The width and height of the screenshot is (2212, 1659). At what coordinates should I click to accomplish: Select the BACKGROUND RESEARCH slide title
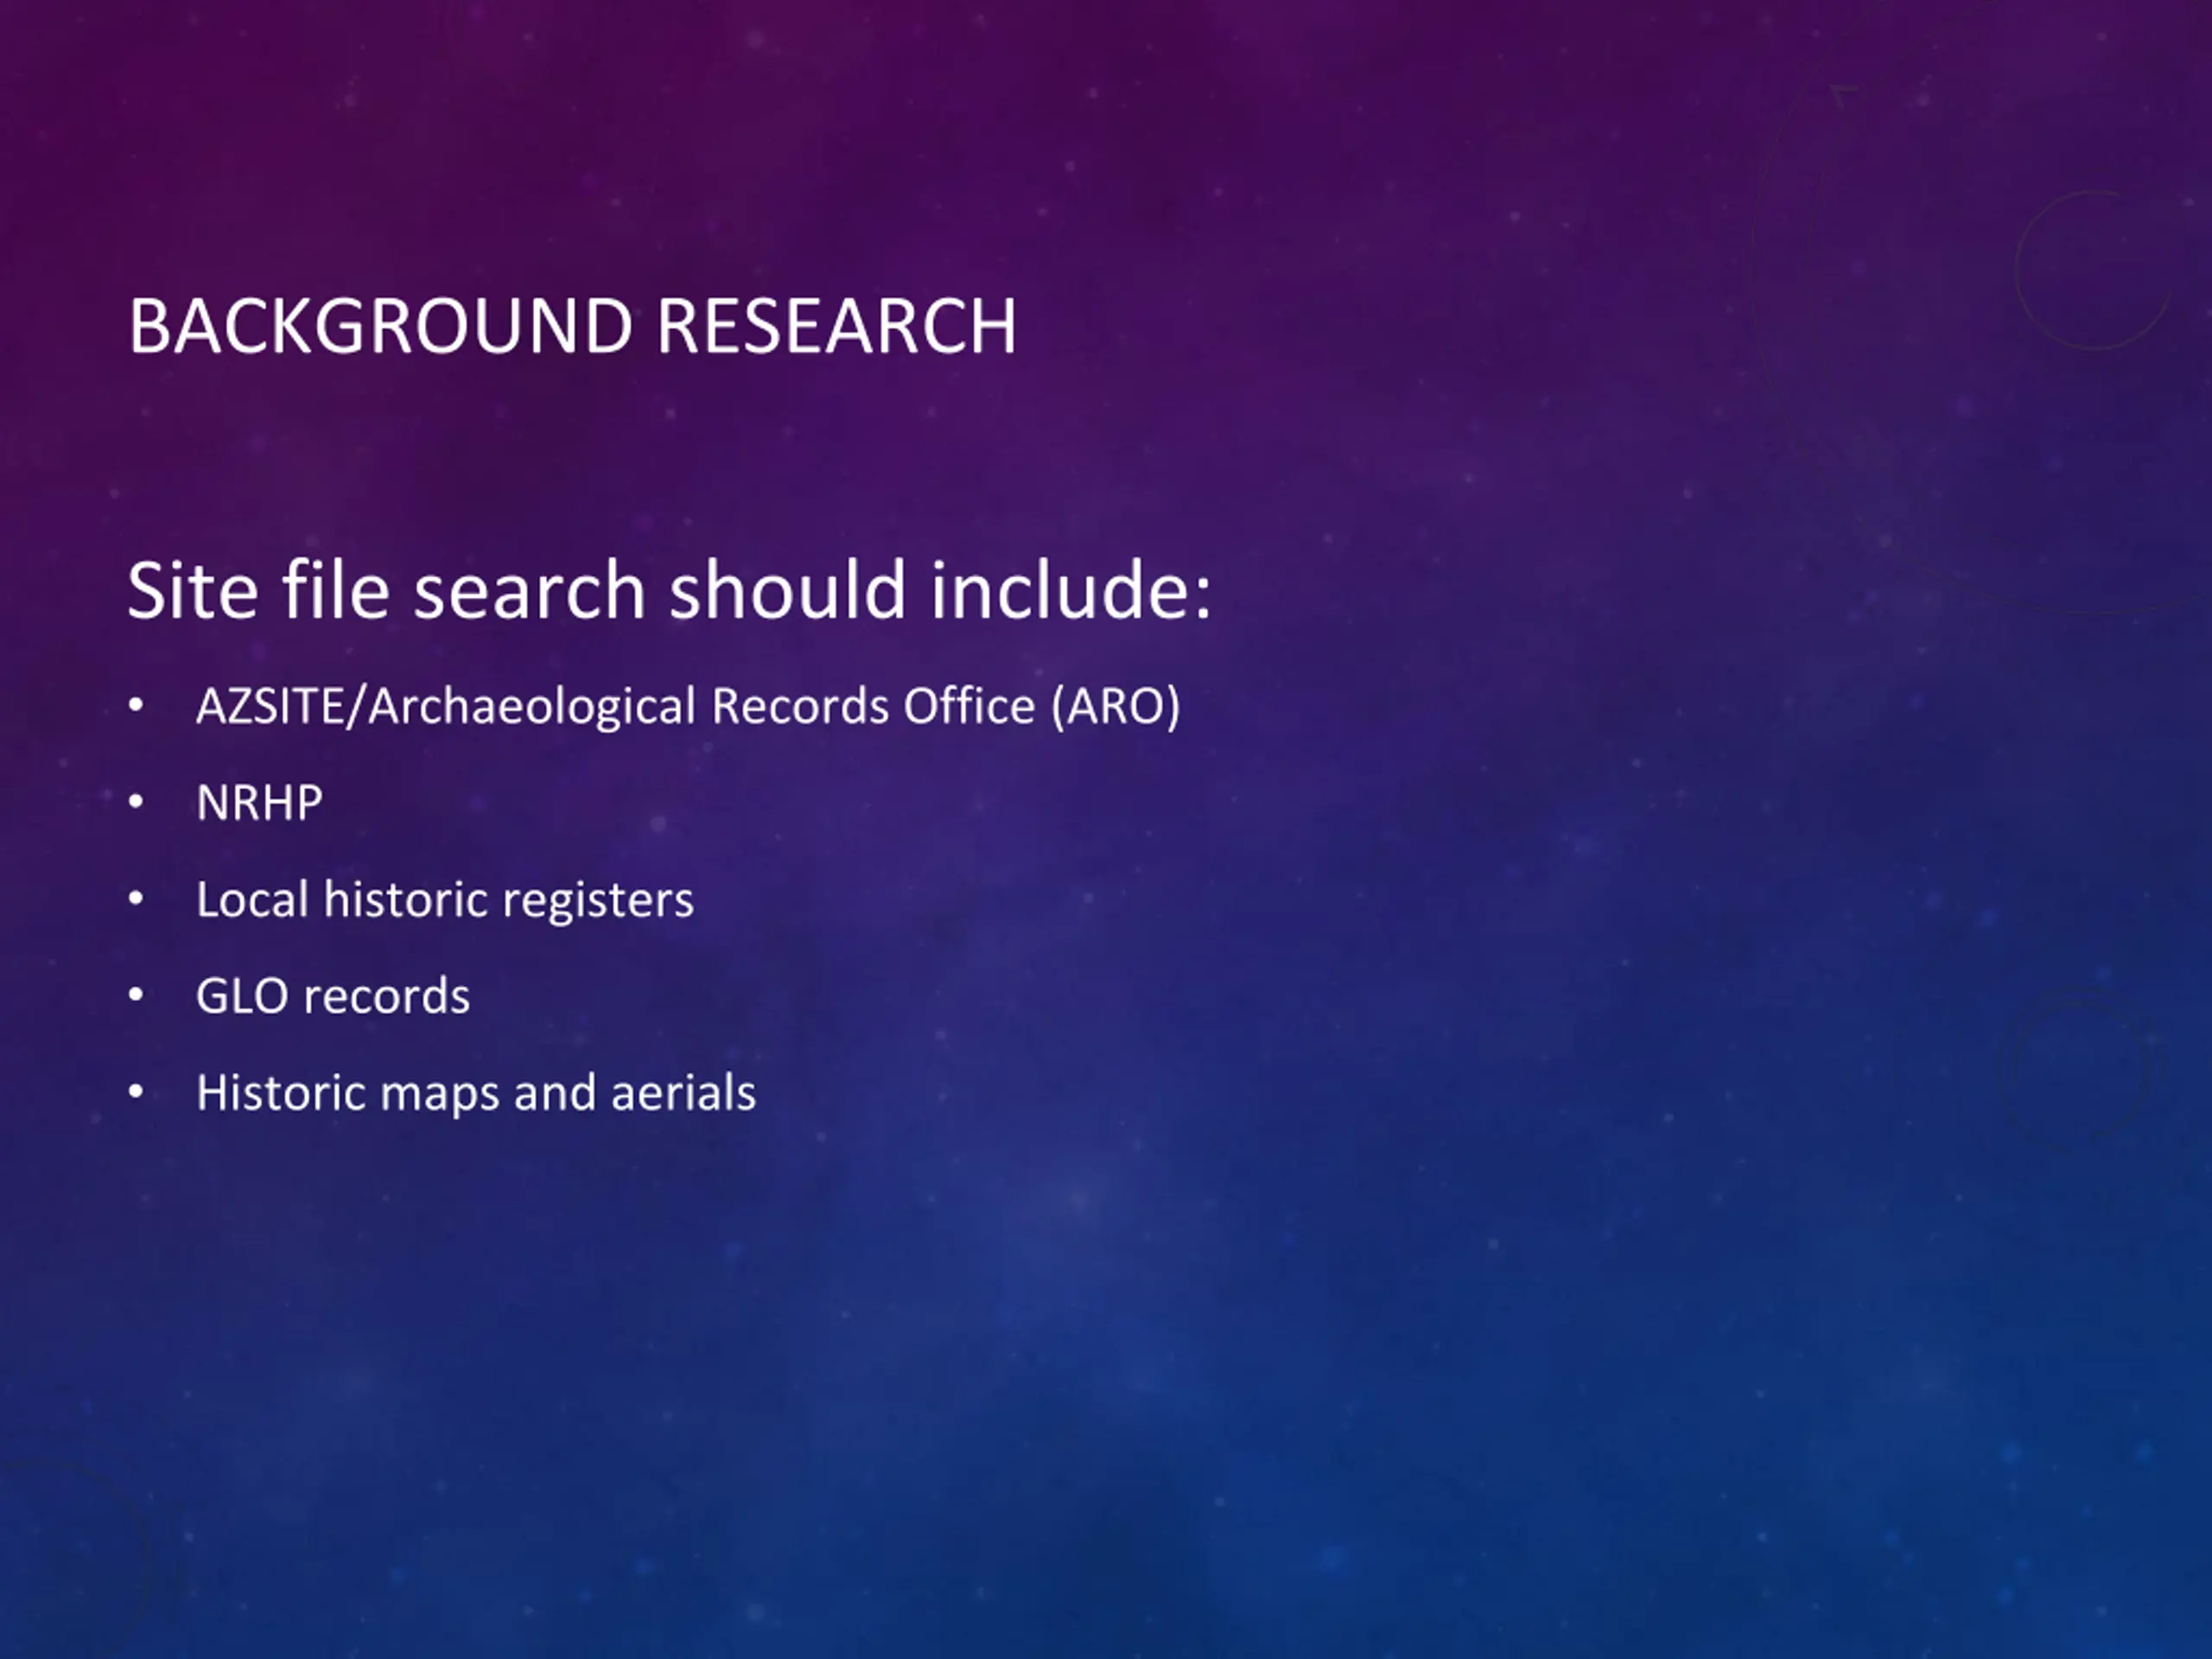pyautogui.click(x=572, y=326)
